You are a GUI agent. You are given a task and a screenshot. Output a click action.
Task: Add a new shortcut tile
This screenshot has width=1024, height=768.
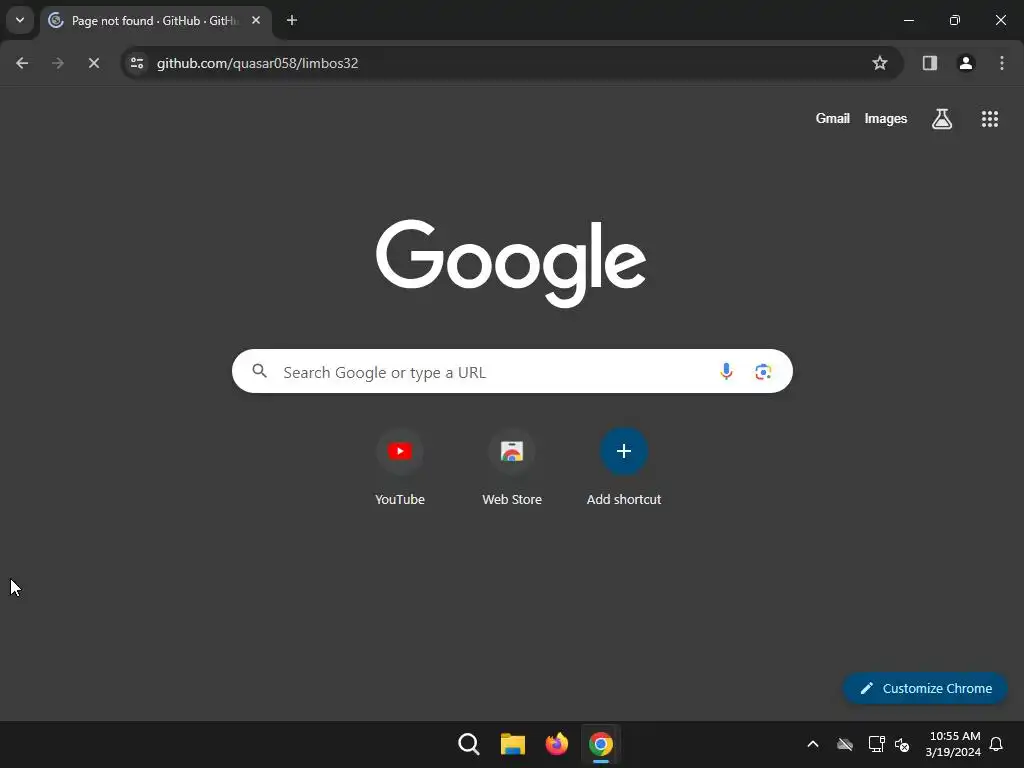click(624, 468)
